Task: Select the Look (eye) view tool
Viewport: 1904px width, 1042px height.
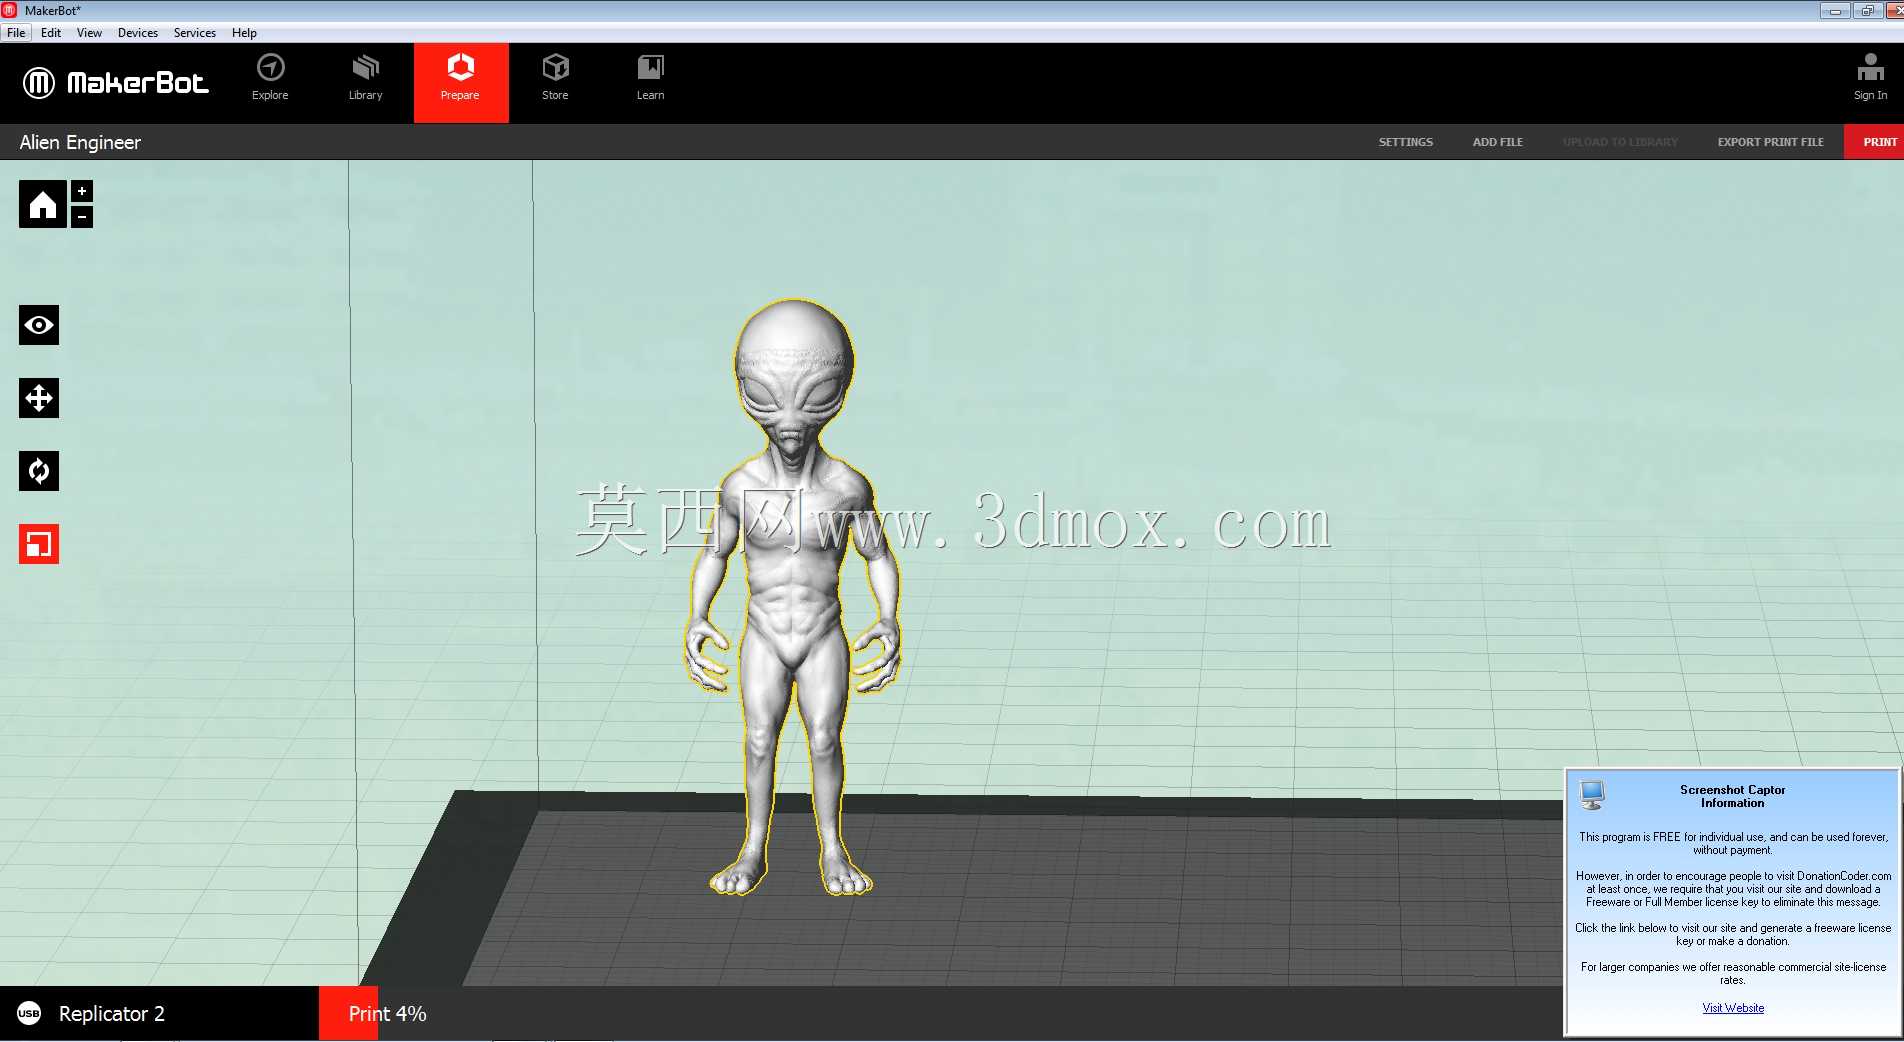Action: (x=39, y=325)
